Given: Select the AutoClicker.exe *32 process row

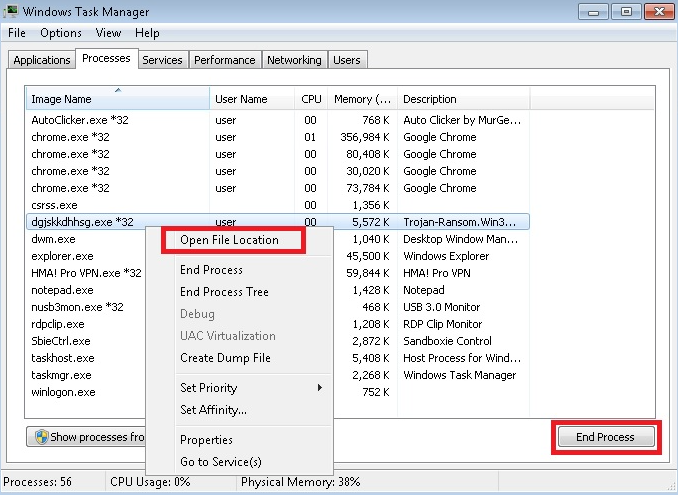Looking at the screenshot, I should pyautogui.click(x=80, y=120).
